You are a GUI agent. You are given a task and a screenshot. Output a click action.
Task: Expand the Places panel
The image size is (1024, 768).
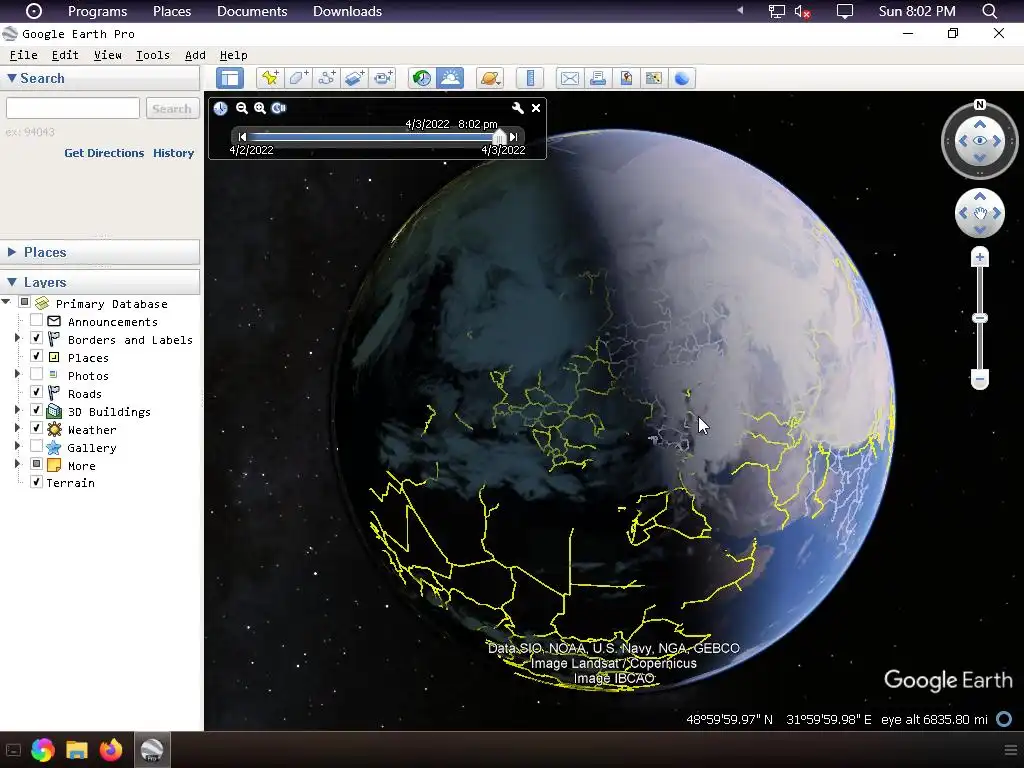click(12, 252)
